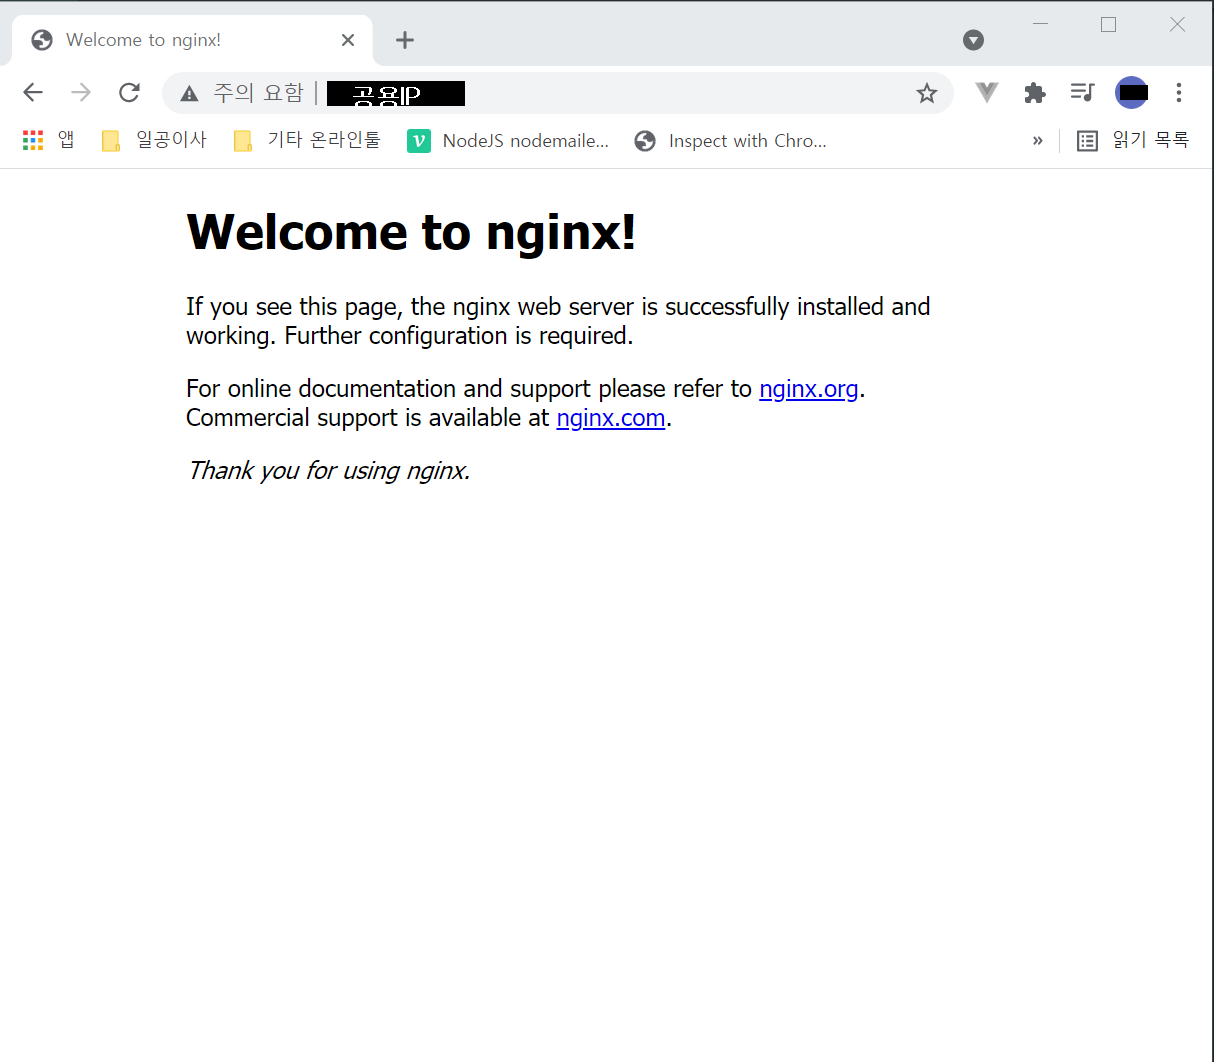Open the Vue devtools extension icon
The height and width of the screenshot is (1062, 1214).
click(987, 93)
